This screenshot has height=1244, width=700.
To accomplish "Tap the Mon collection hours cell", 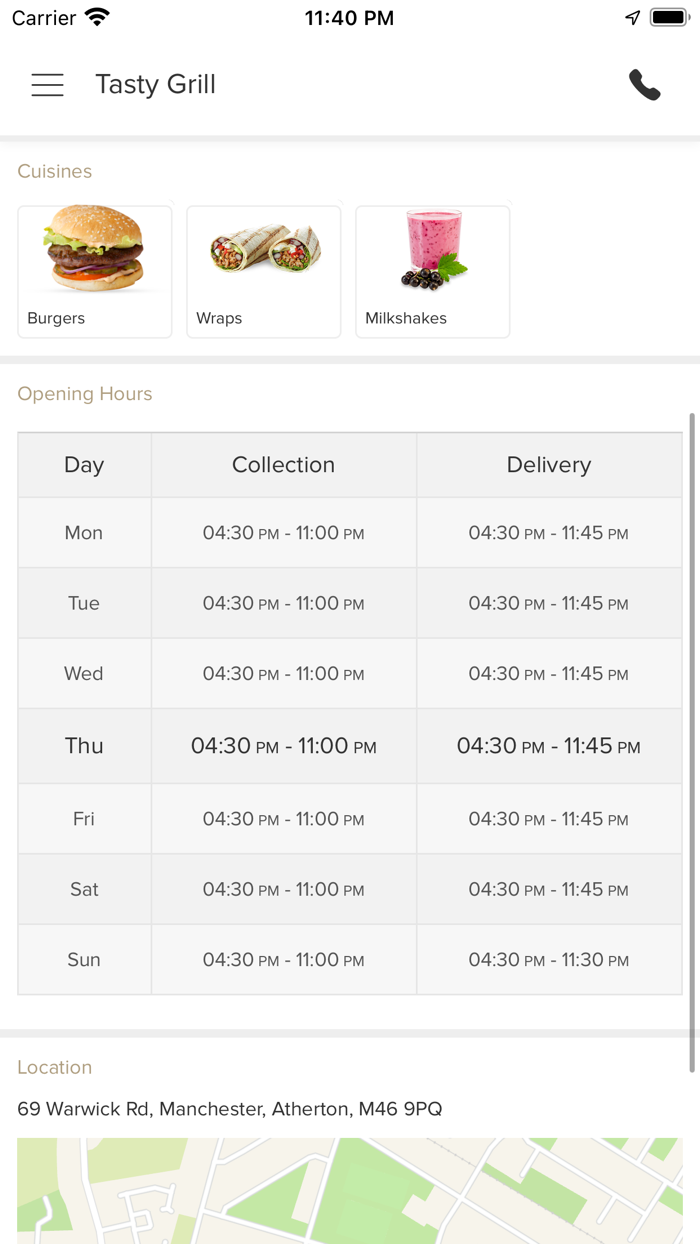I will 283,533.
